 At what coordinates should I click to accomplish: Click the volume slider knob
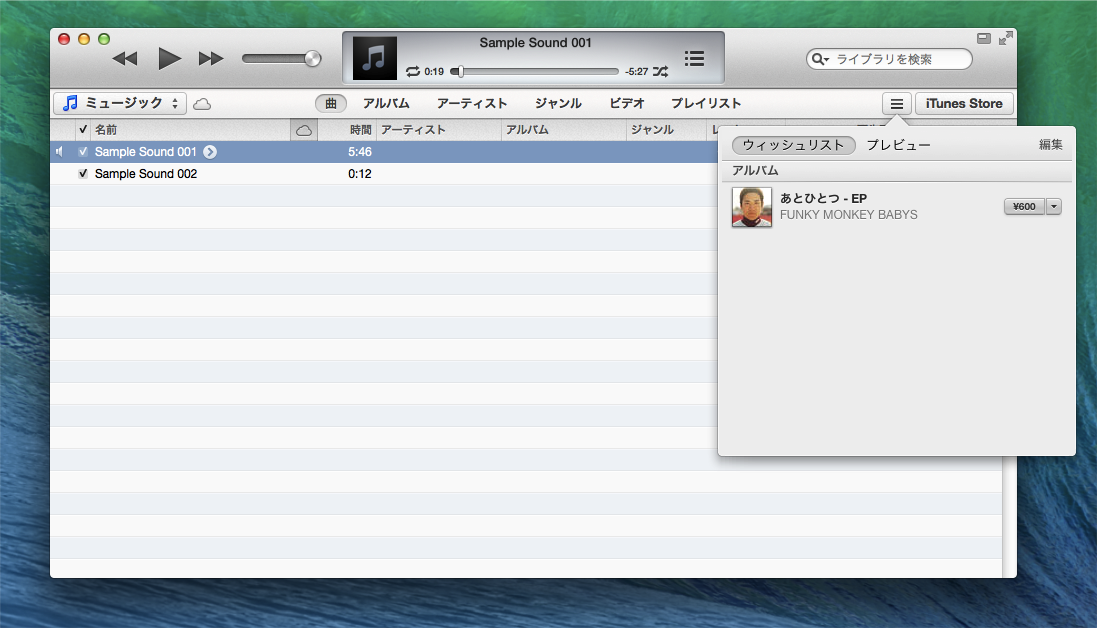click(313, 59)
